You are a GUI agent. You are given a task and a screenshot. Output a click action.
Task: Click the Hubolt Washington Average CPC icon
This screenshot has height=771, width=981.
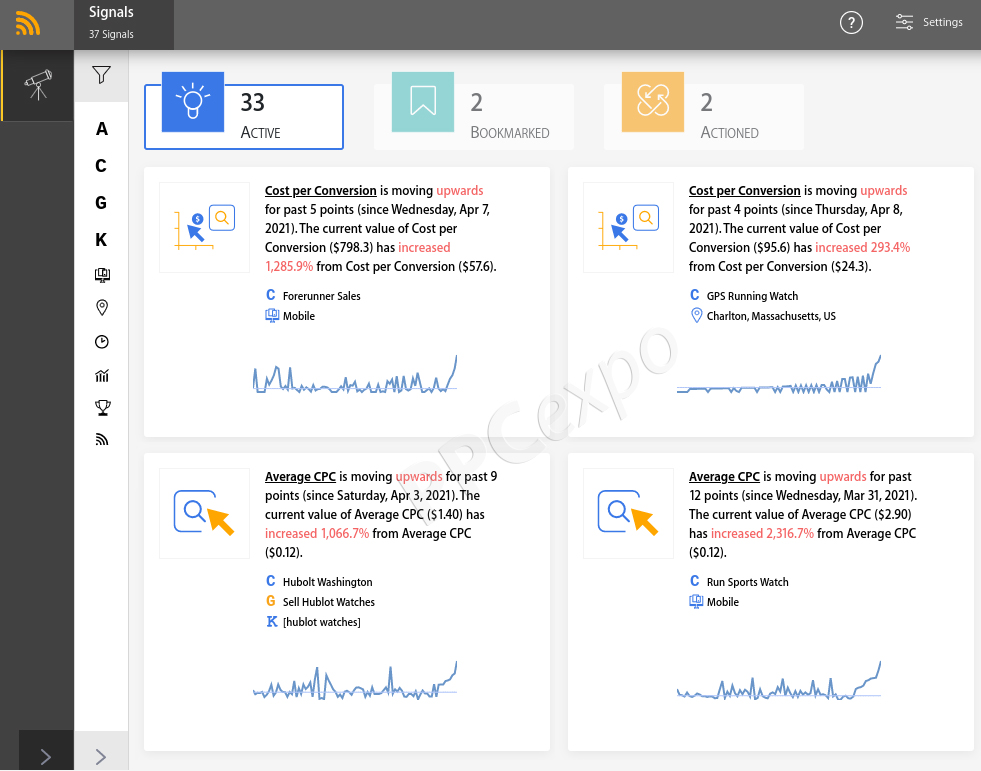coord(205,513)
